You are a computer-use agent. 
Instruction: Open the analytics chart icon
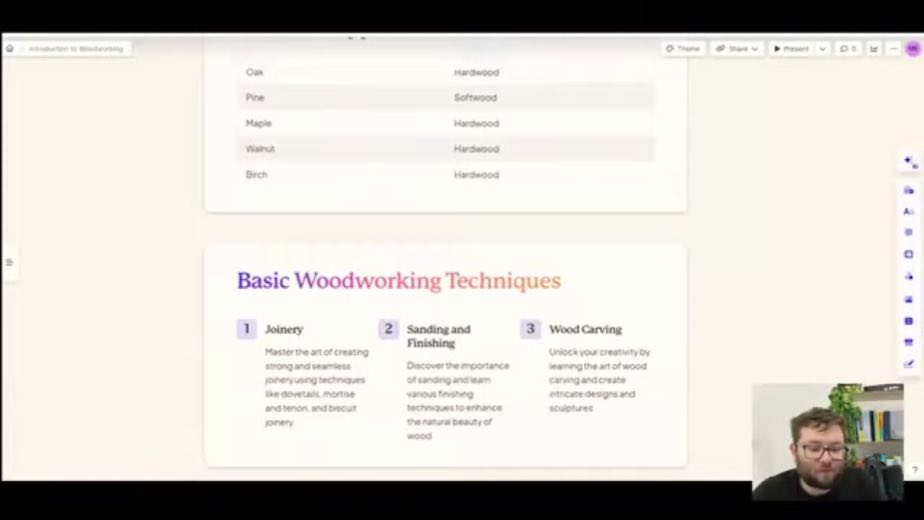pyautogui.click(x=874, y=49)
